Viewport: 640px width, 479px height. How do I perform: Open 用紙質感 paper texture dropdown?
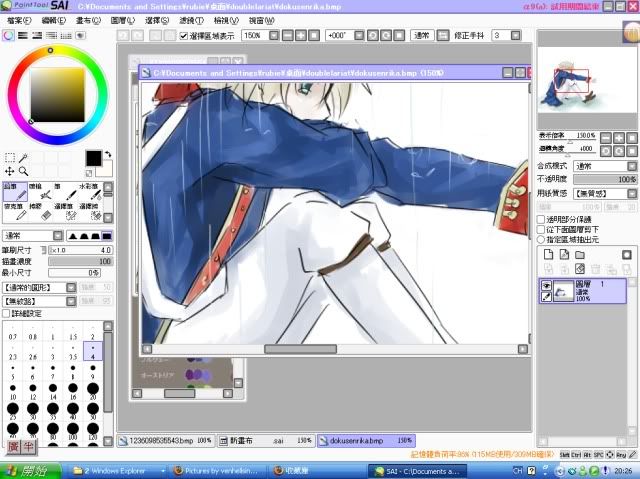(632, 193)
